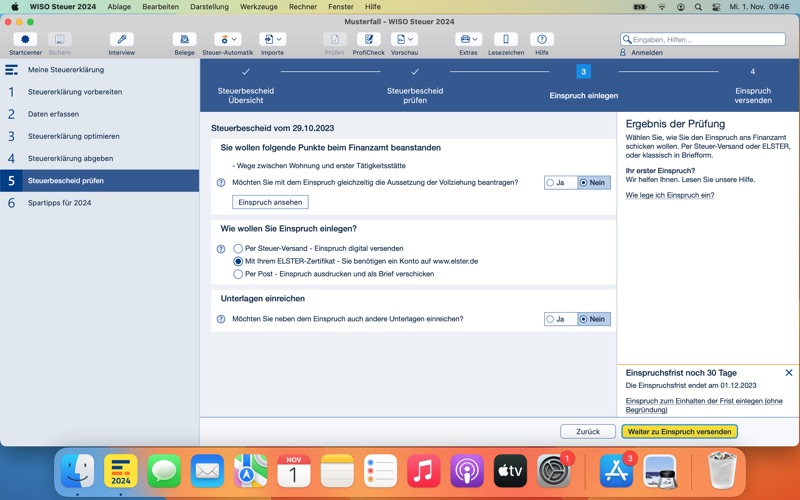Choose the ELSTER-Zertifikat option
The width and height of the screenshot is (800, 500).
coord(238,261)
